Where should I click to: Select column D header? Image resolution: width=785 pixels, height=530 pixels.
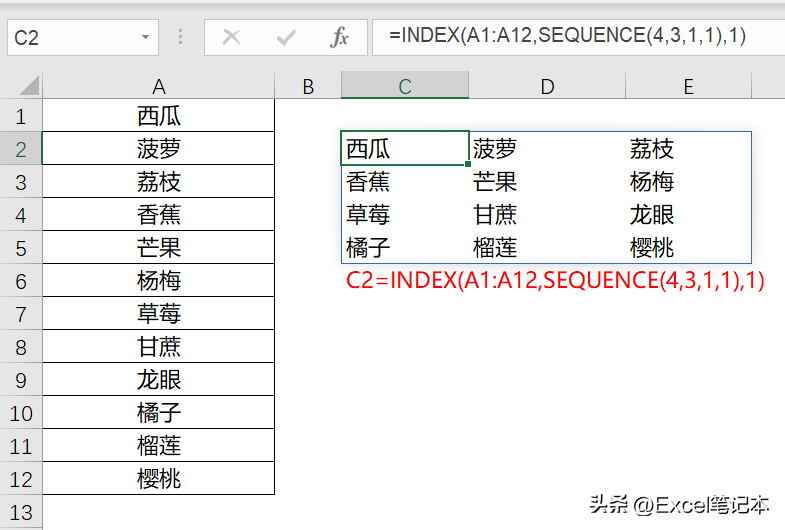pos(547,86)
